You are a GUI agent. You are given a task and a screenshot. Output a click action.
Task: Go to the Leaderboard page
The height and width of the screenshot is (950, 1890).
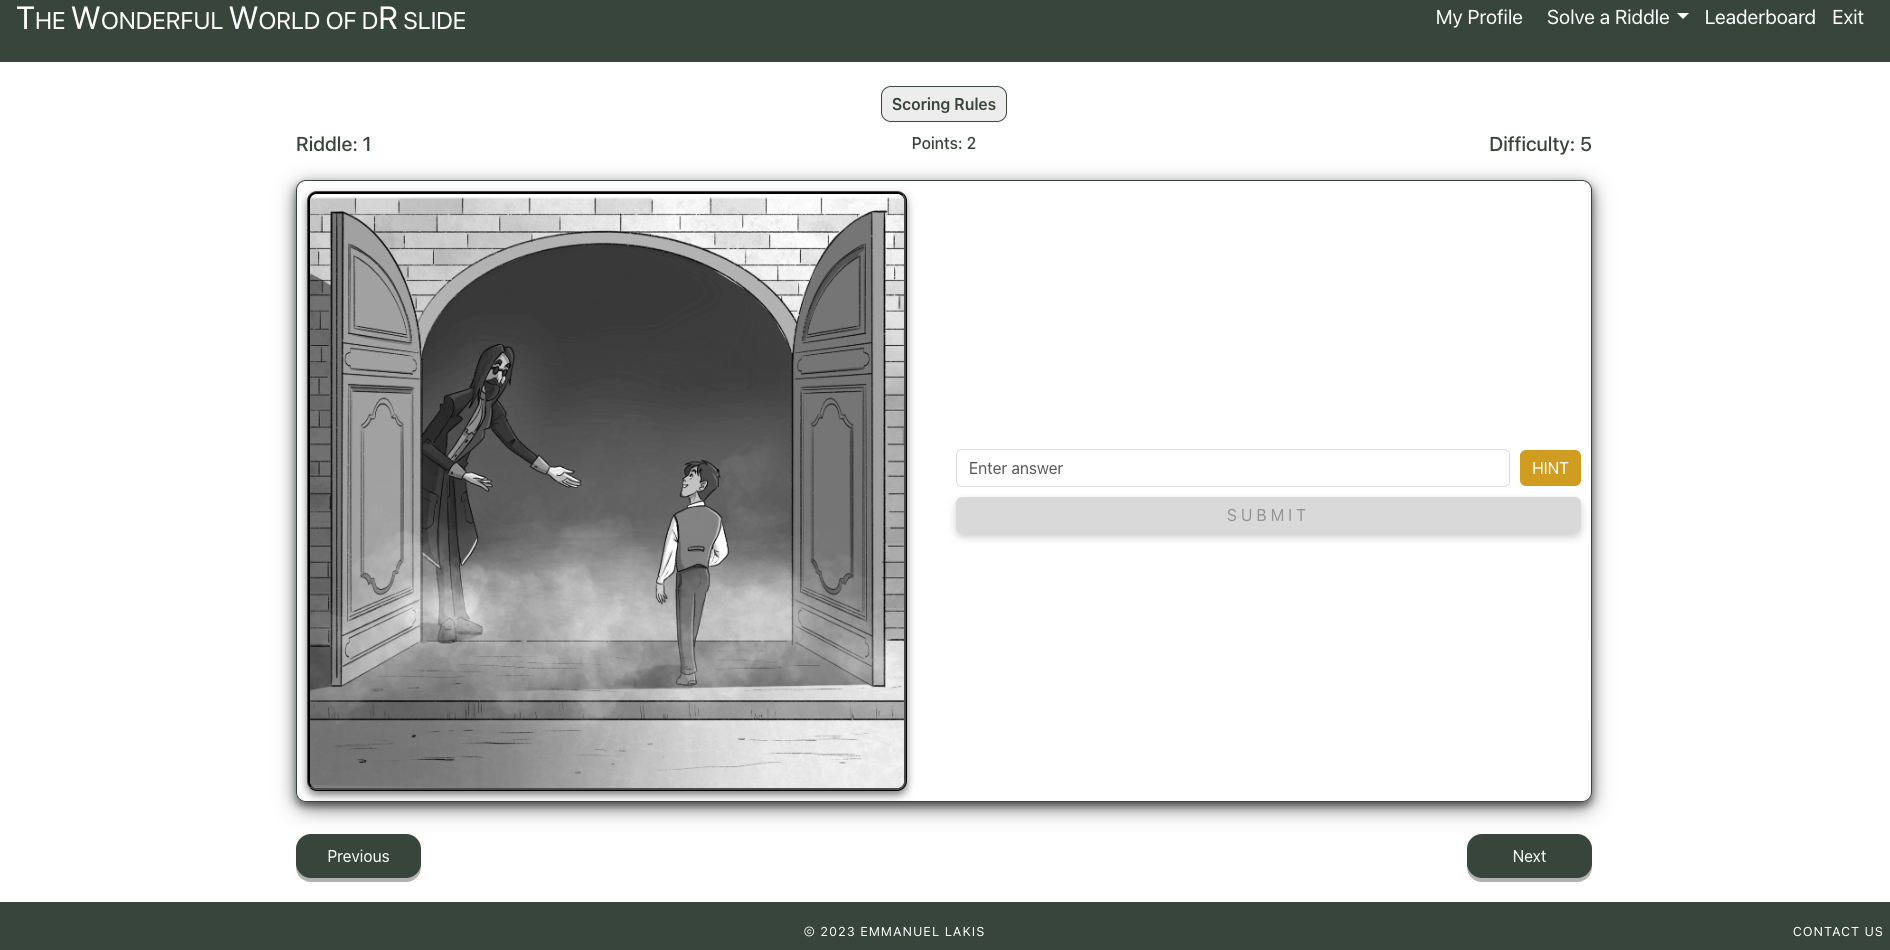coord(1759,17)
